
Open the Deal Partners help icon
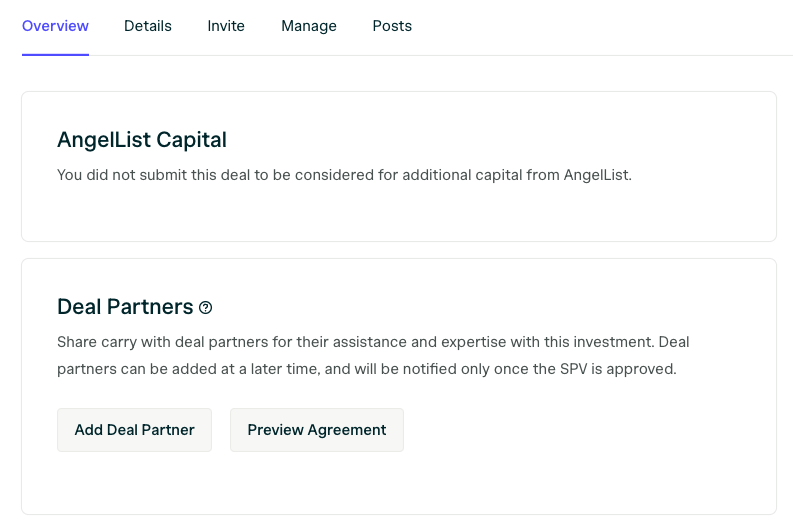[x=205, y=307]
